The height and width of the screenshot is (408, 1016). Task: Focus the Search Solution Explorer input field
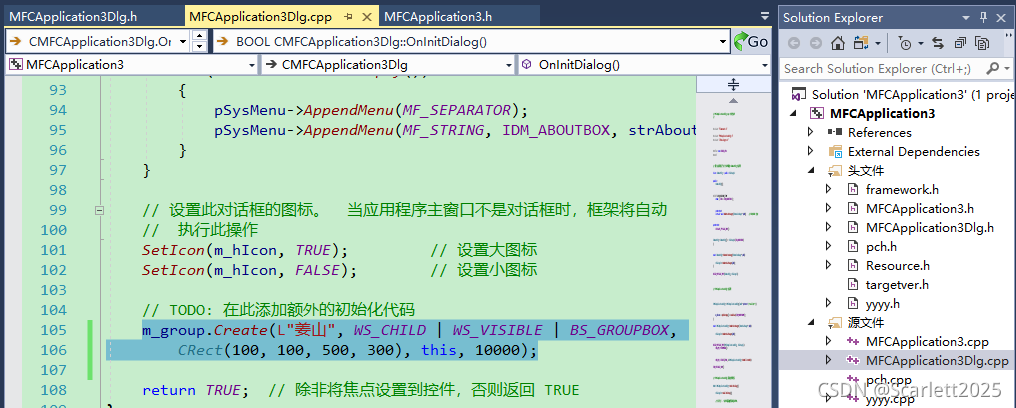pyautogui.click(x=881, y=68)
